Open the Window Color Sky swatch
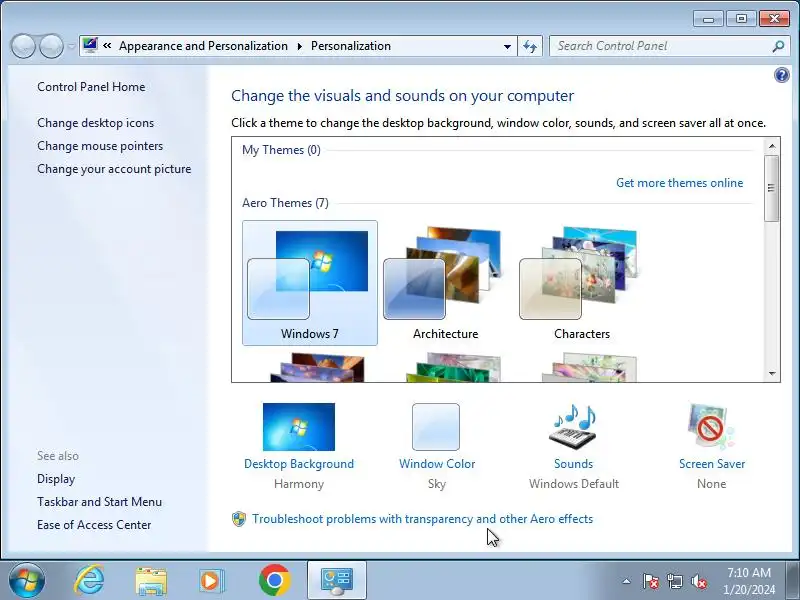Viewport: 800px width, 600px height. click(x=436, y=427)
